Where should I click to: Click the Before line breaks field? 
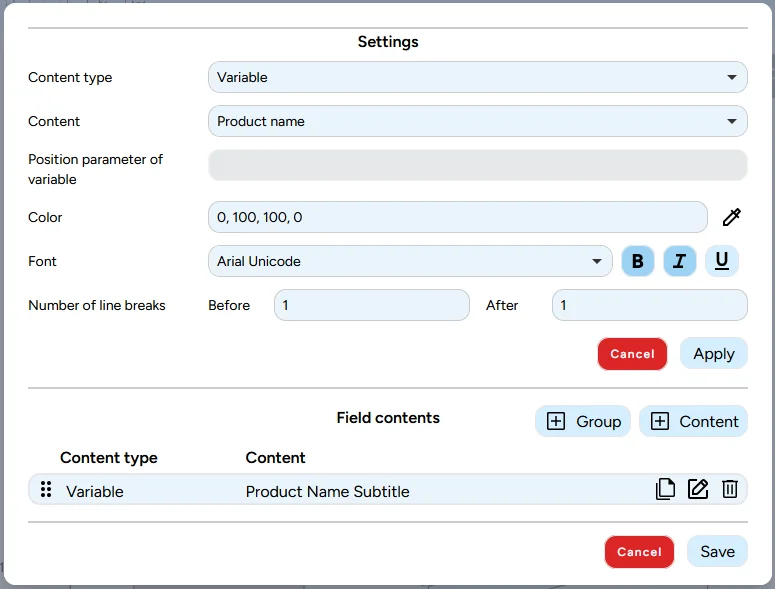point(372,305)
